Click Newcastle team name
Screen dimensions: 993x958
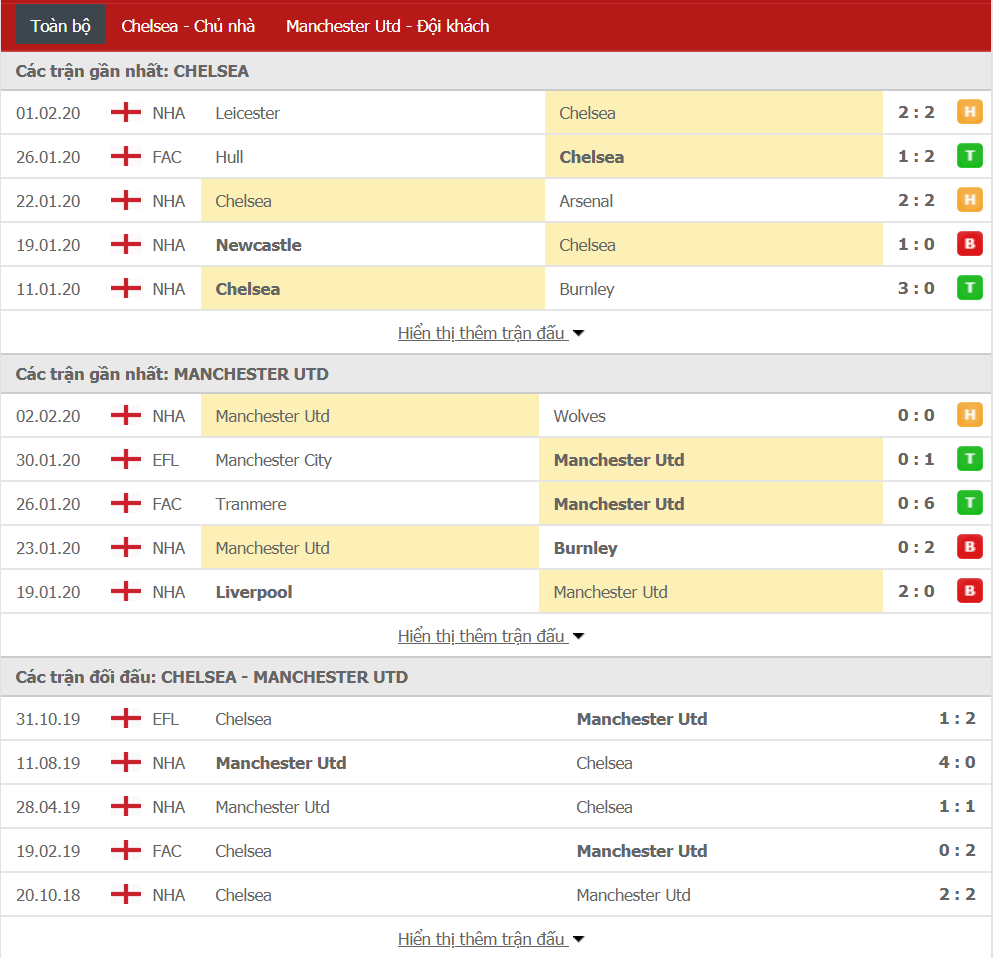258,245
